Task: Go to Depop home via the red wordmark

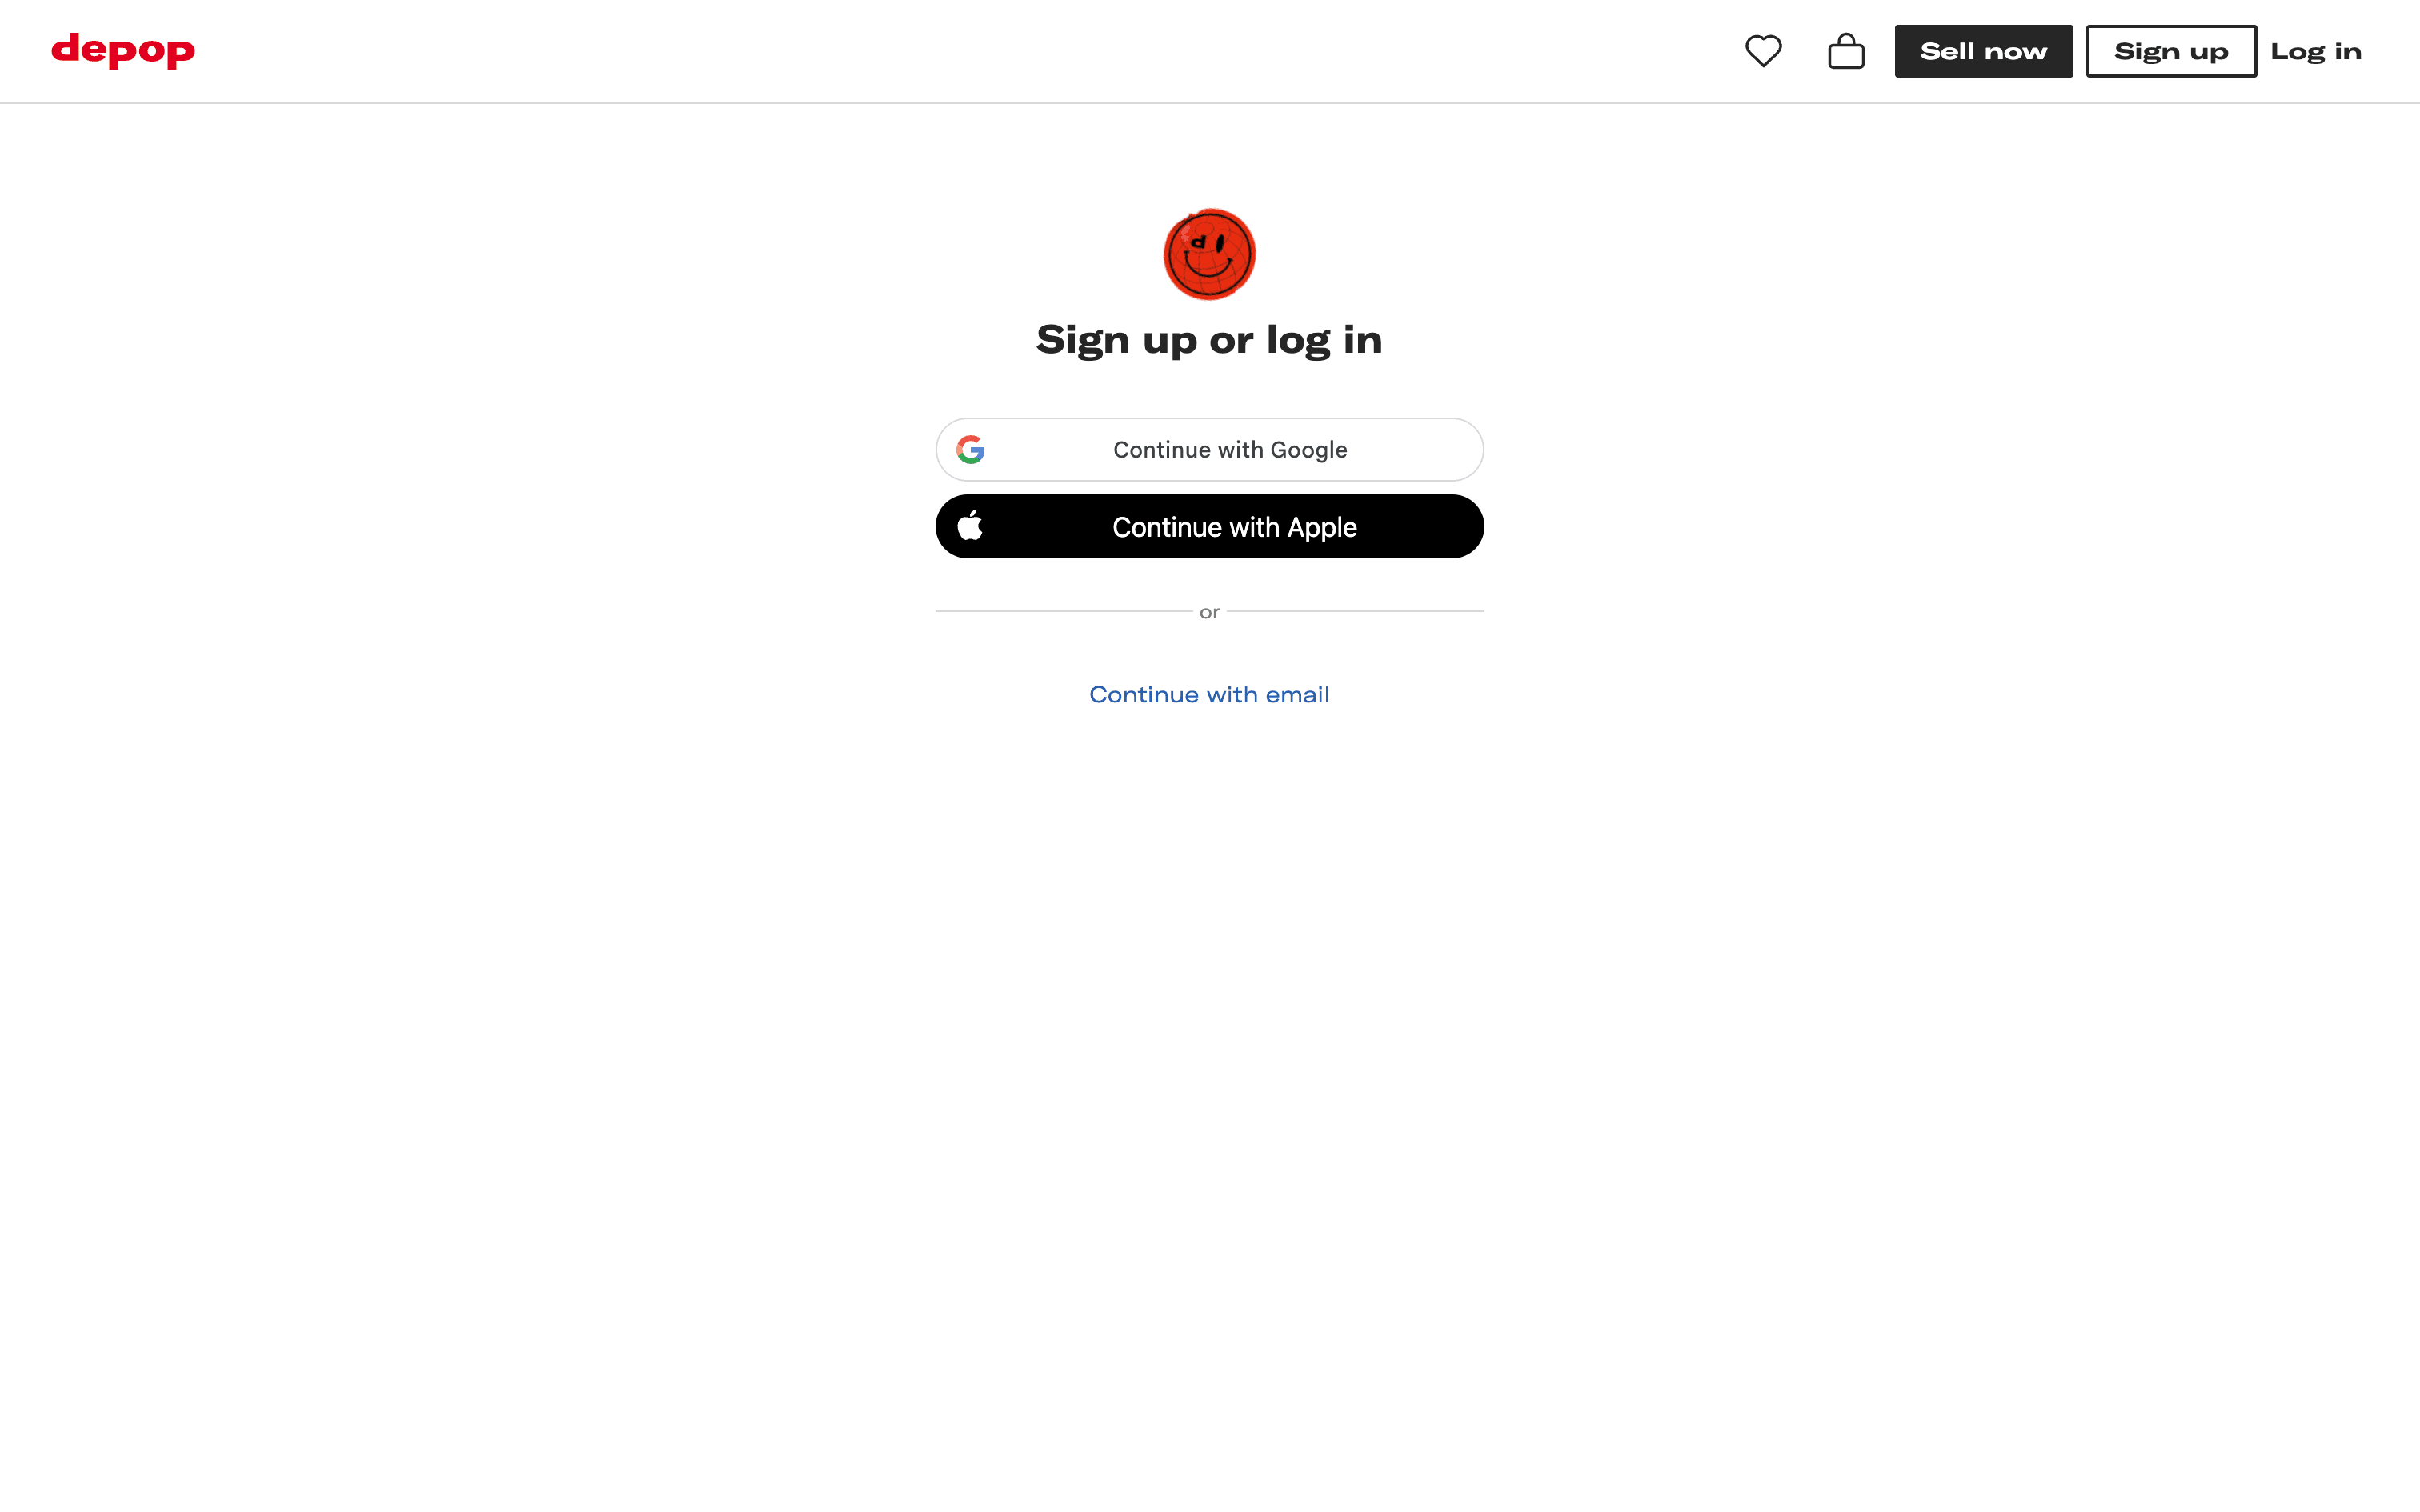Action: (x=123, y=50)
